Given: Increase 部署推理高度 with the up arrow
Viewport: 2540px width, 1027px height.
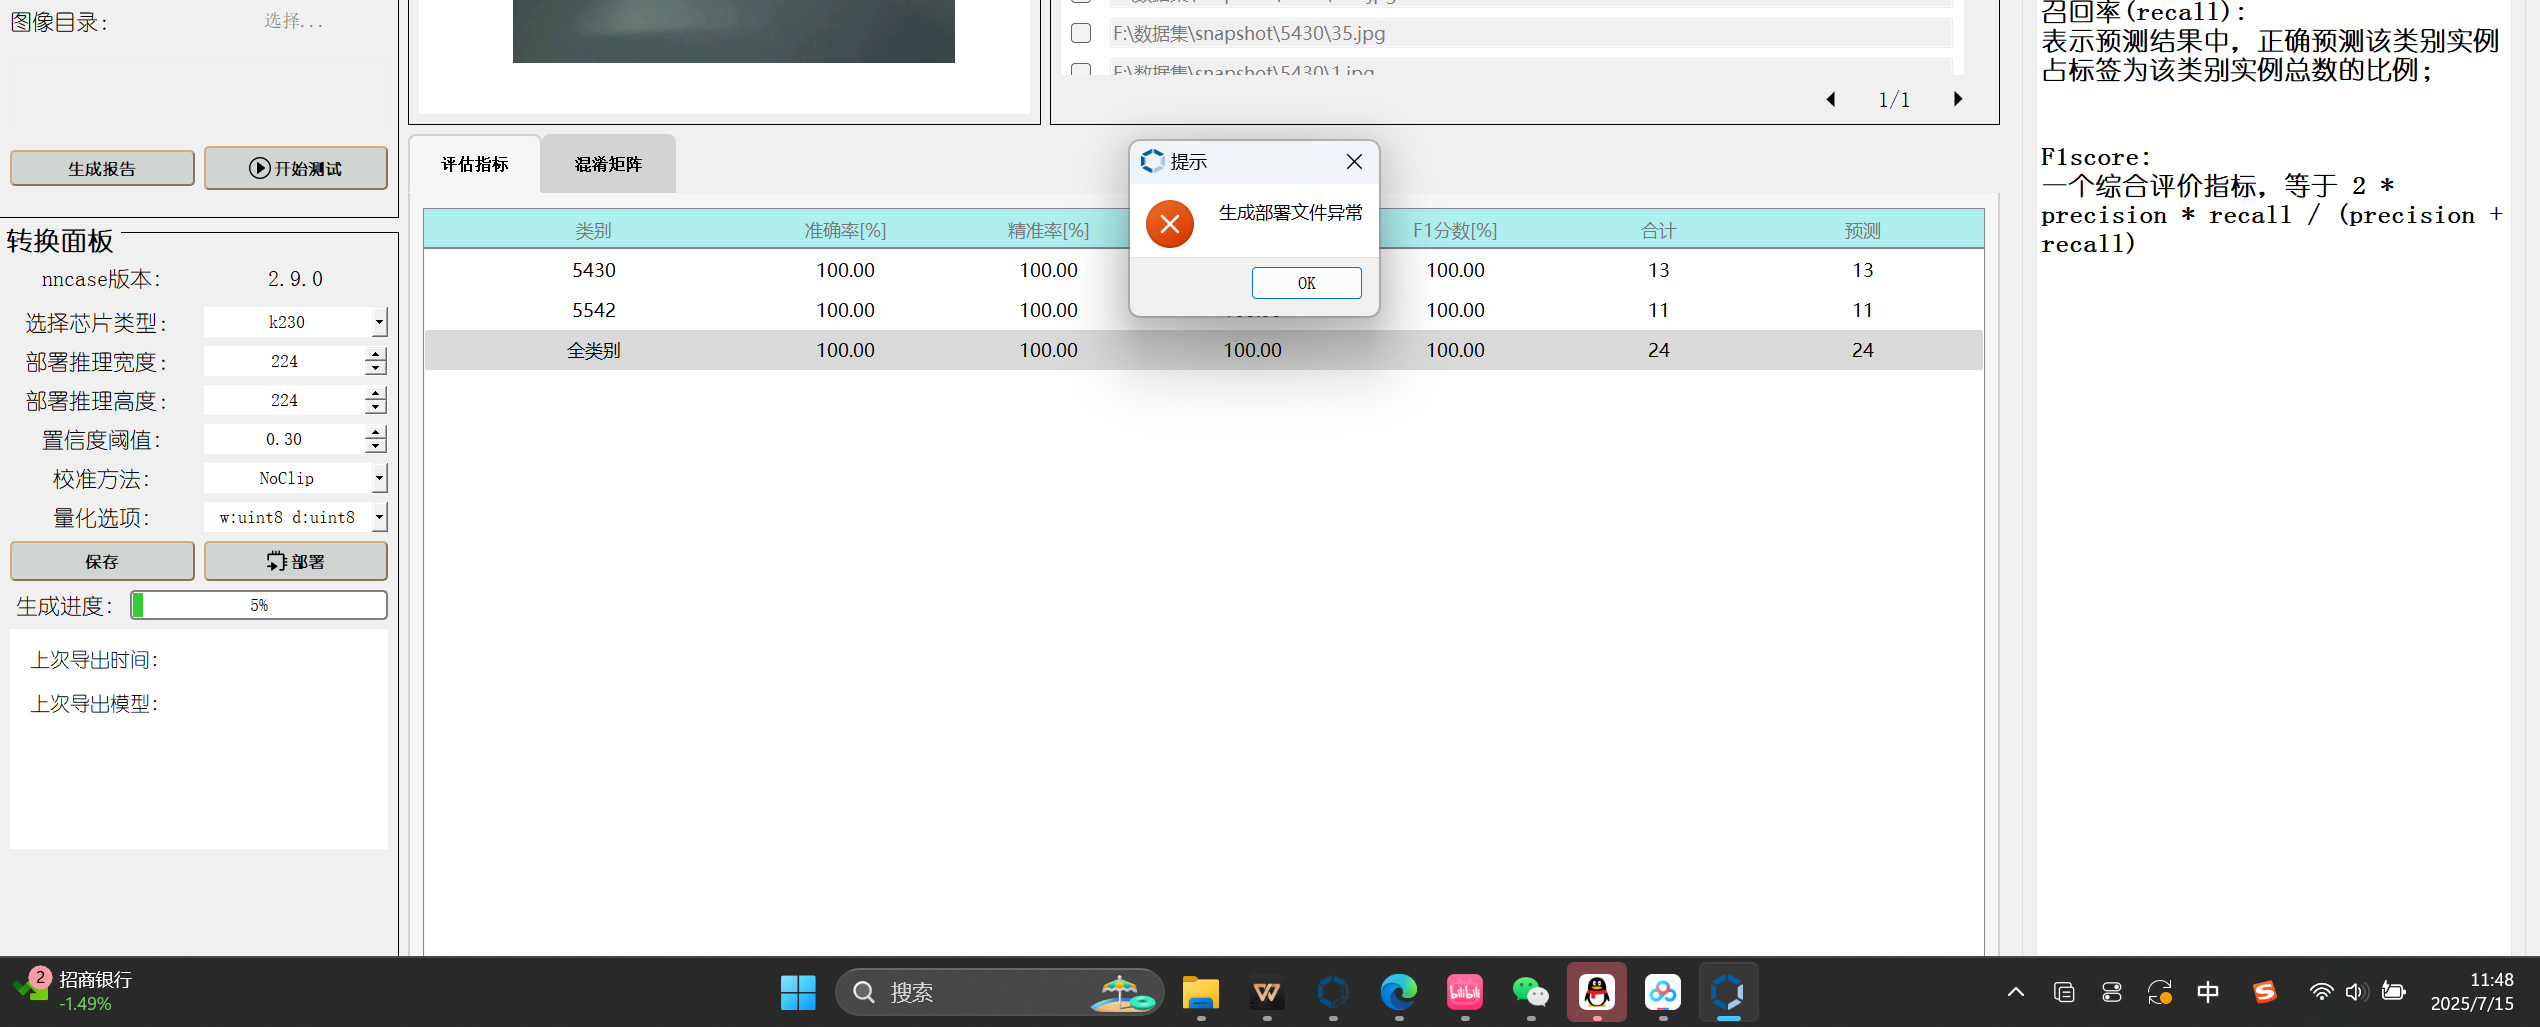Looking at the screenshot, I should click(x=376, y=393).
